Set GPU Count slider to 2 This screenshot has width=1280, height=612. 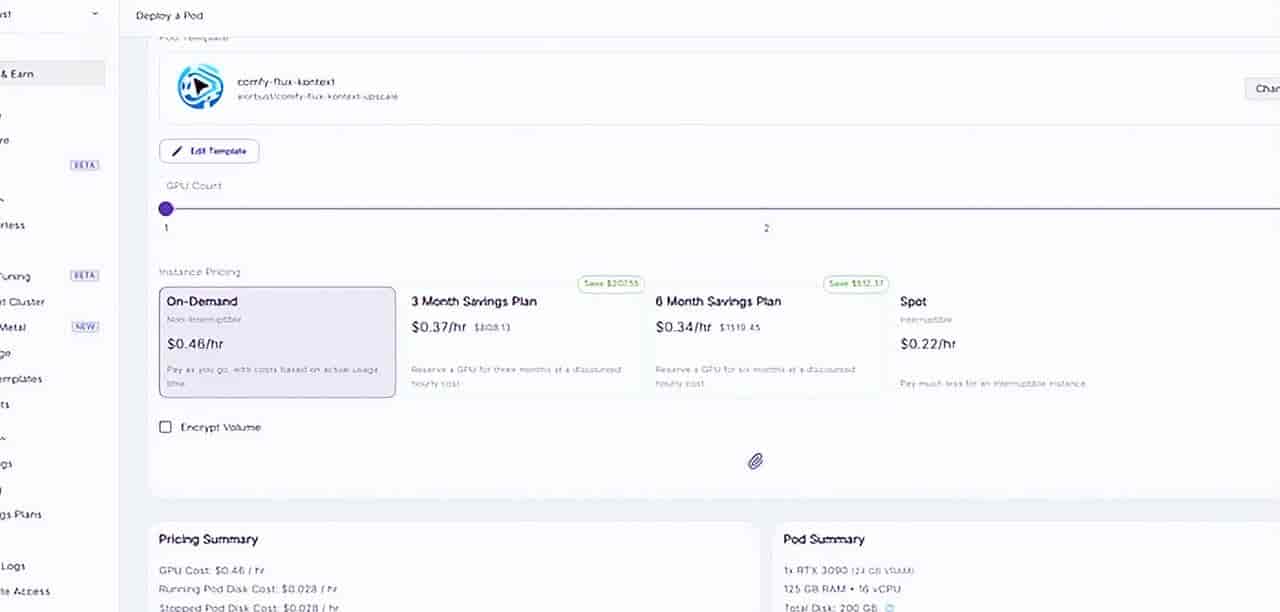[x=767, y=209]
